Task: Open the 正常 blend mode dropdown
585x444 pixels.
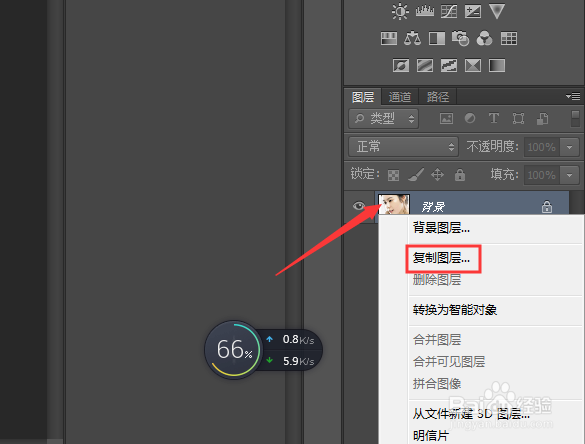Action: click(403, 147)
